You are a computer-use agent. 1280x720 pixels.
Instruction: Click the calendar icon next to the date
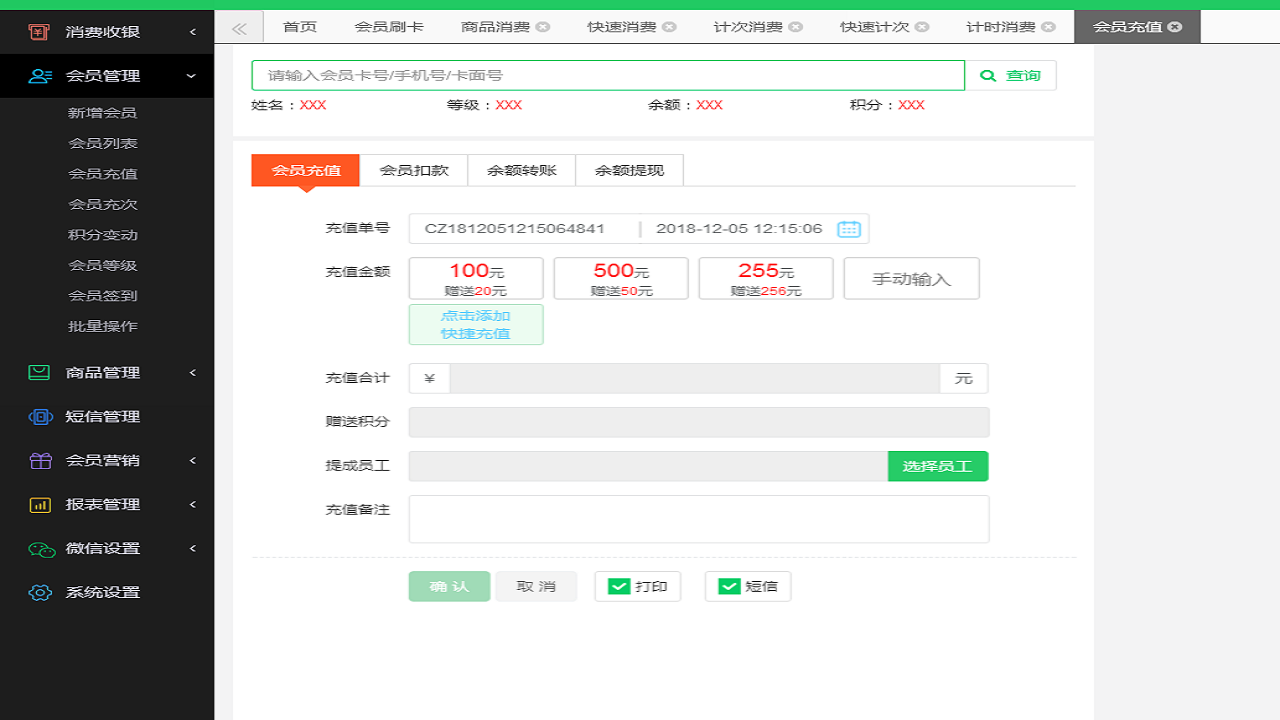[x=848, y=228]
